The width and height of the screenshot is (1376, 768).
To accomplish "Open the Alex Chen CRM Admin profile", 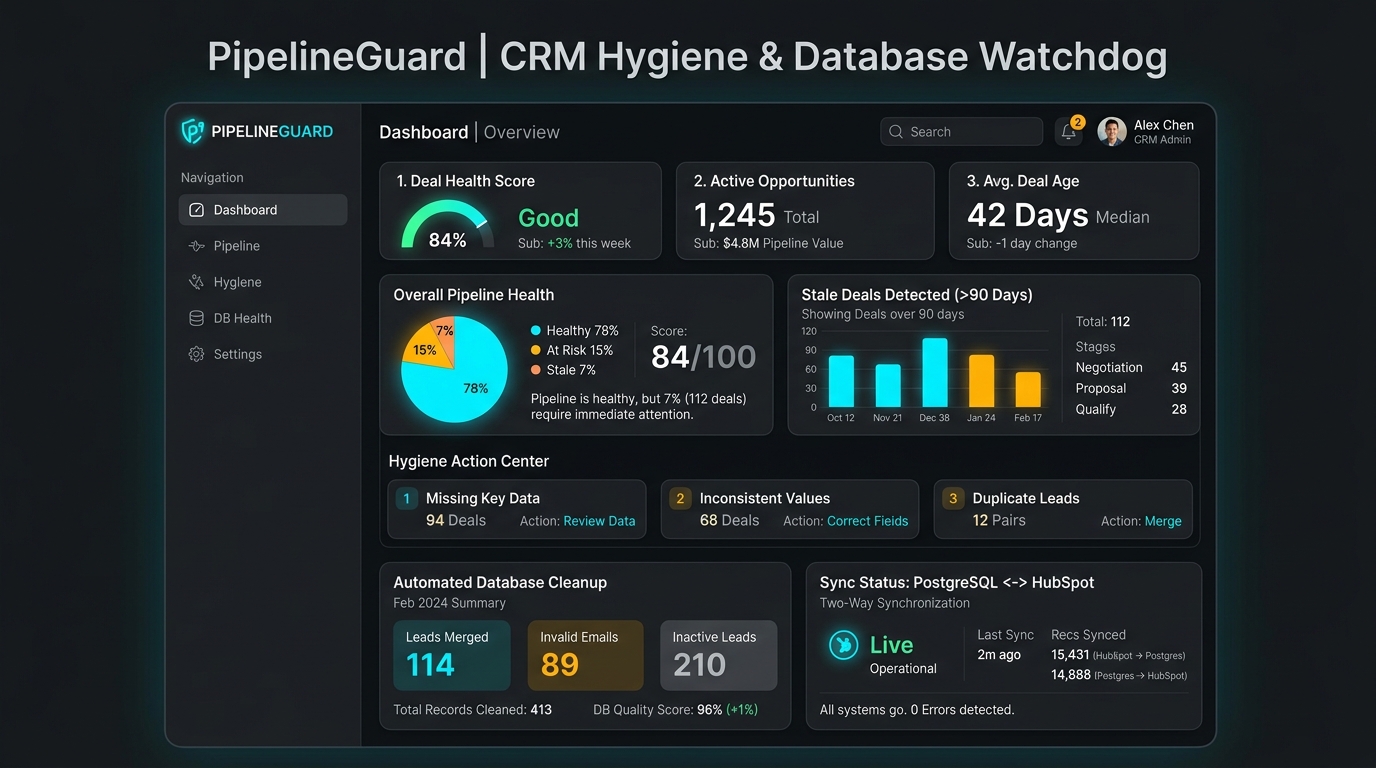I will [1146, 132].
